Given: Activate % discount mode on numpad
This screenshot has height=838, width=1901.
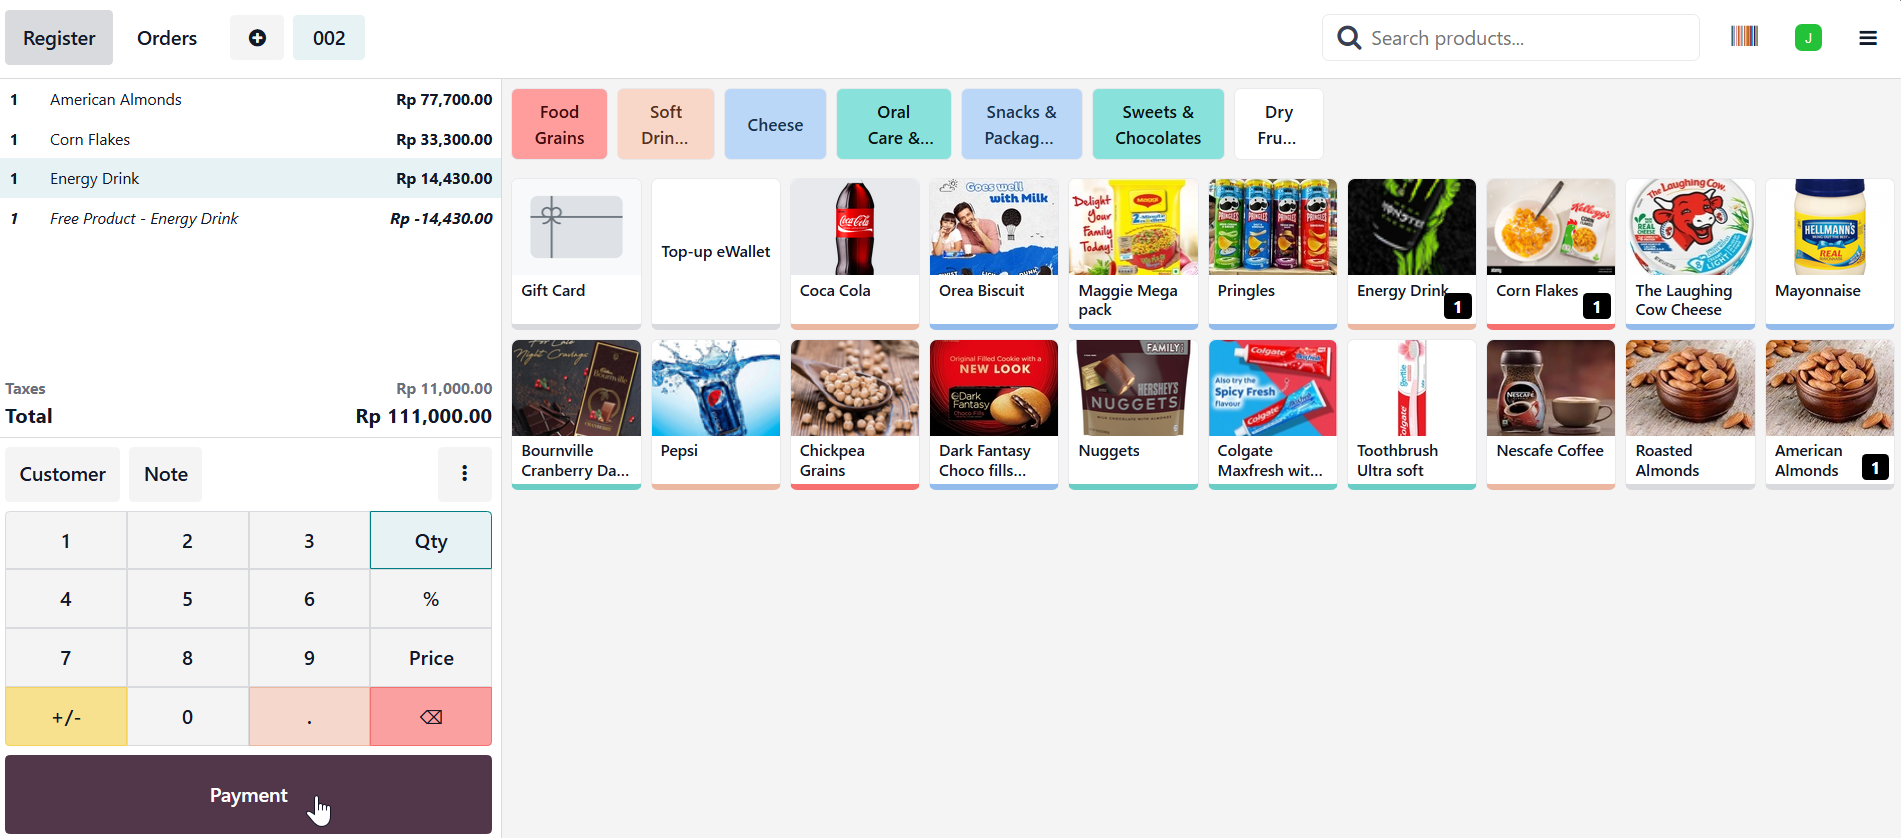Looking at the screenshot, I should [431, 599].
